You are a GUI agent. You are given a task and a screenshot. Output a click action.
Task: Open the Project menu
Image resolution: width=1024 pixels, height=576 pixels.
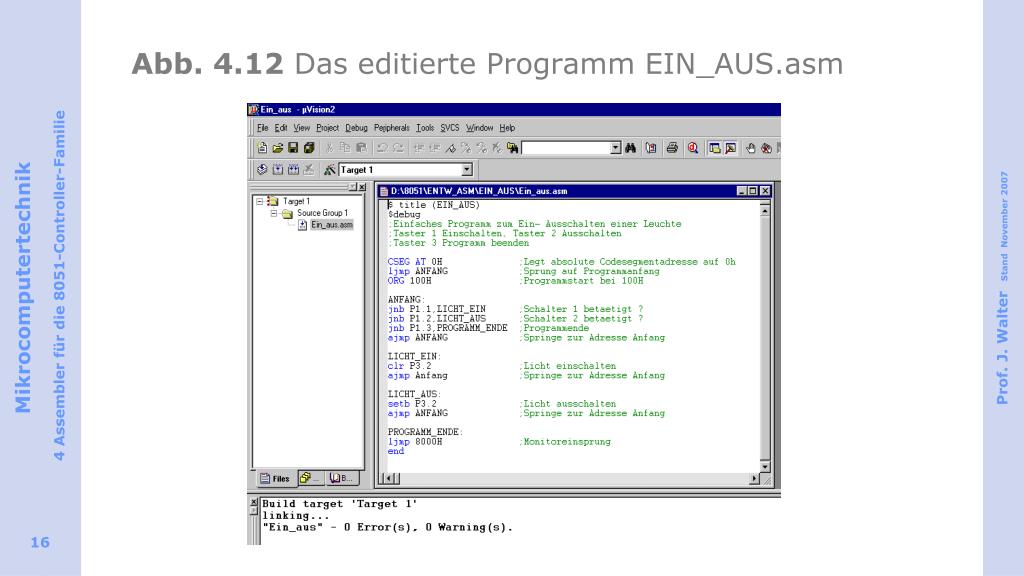pyautogui.click(x=327, y=128)
